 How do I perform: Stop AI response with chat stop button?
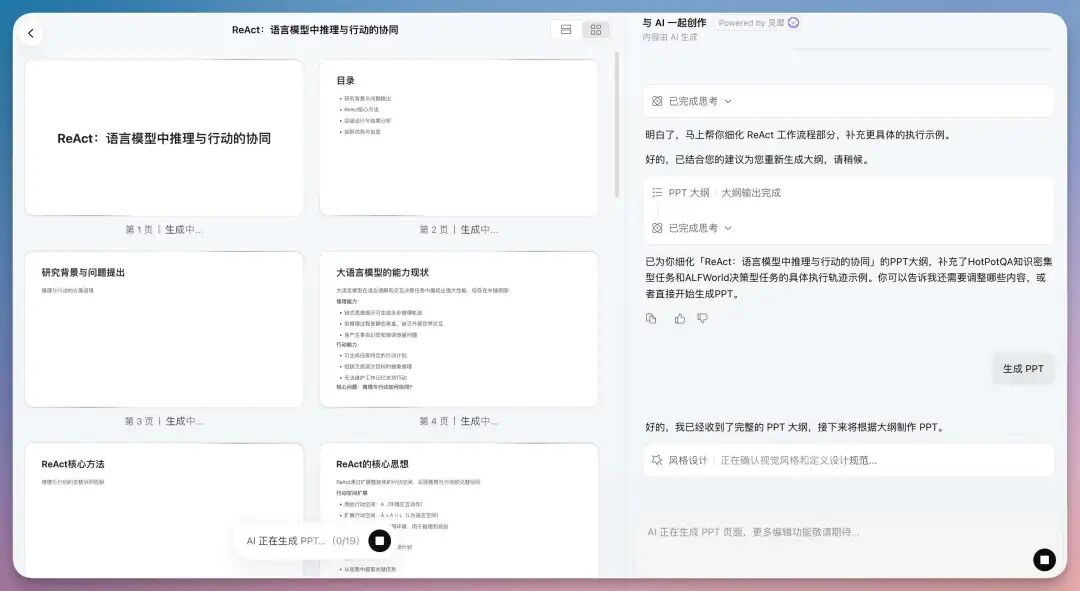1044,559
